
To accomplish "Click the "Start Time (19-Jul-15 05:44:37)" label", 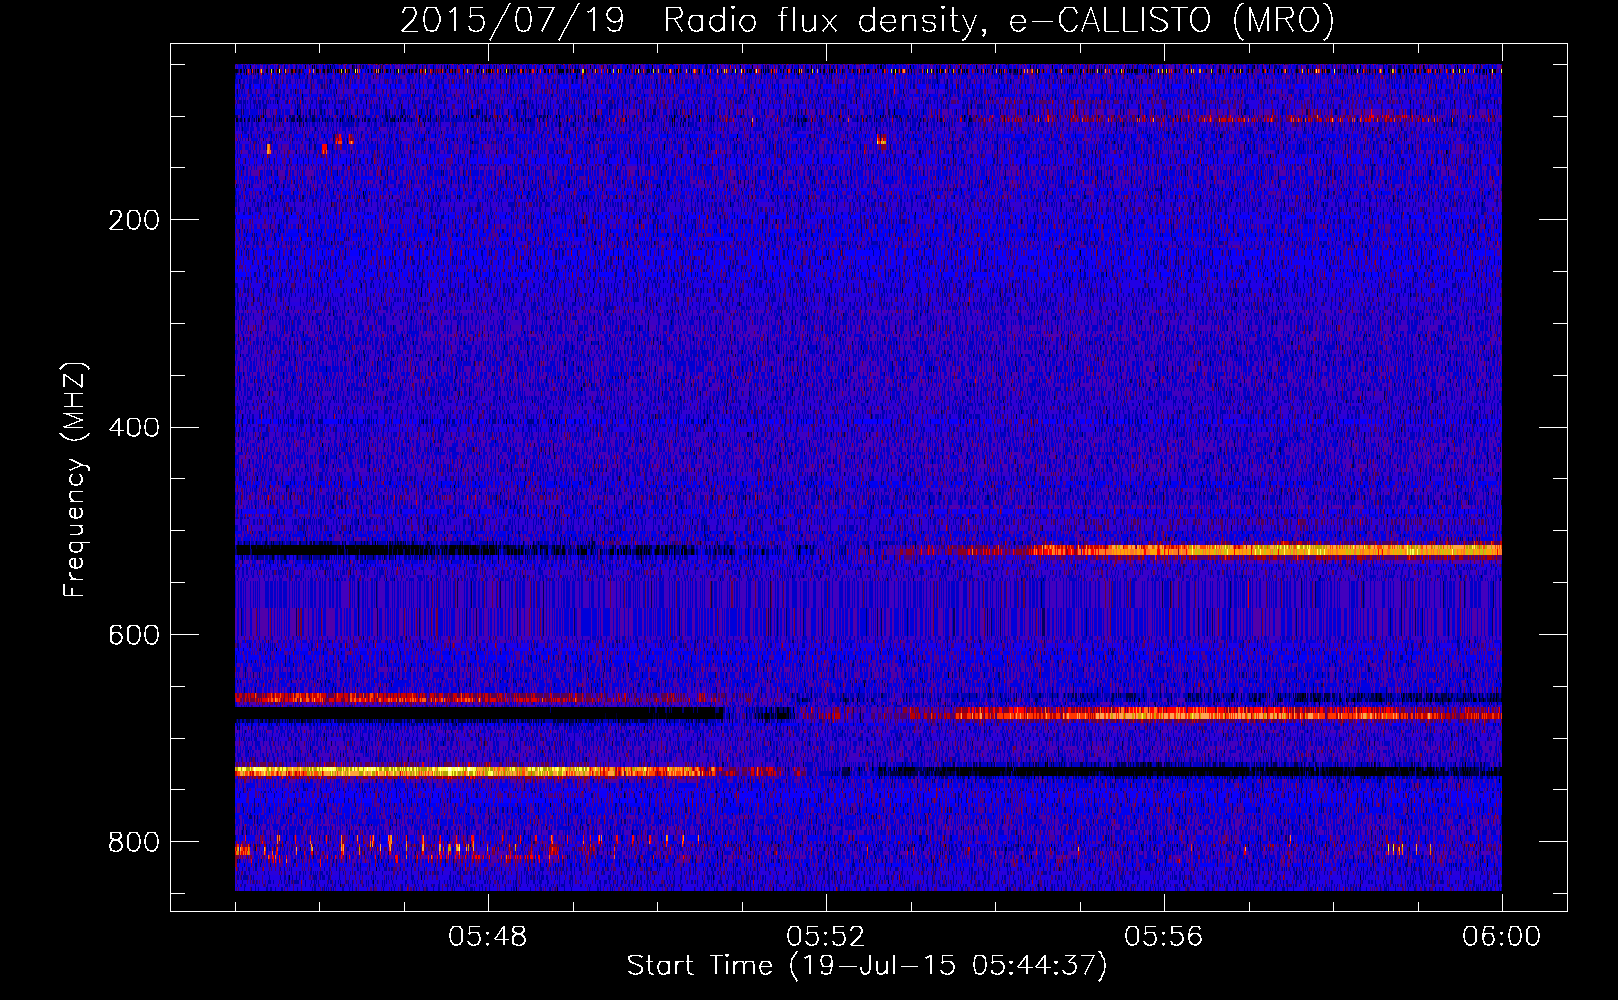I will 867,966.
